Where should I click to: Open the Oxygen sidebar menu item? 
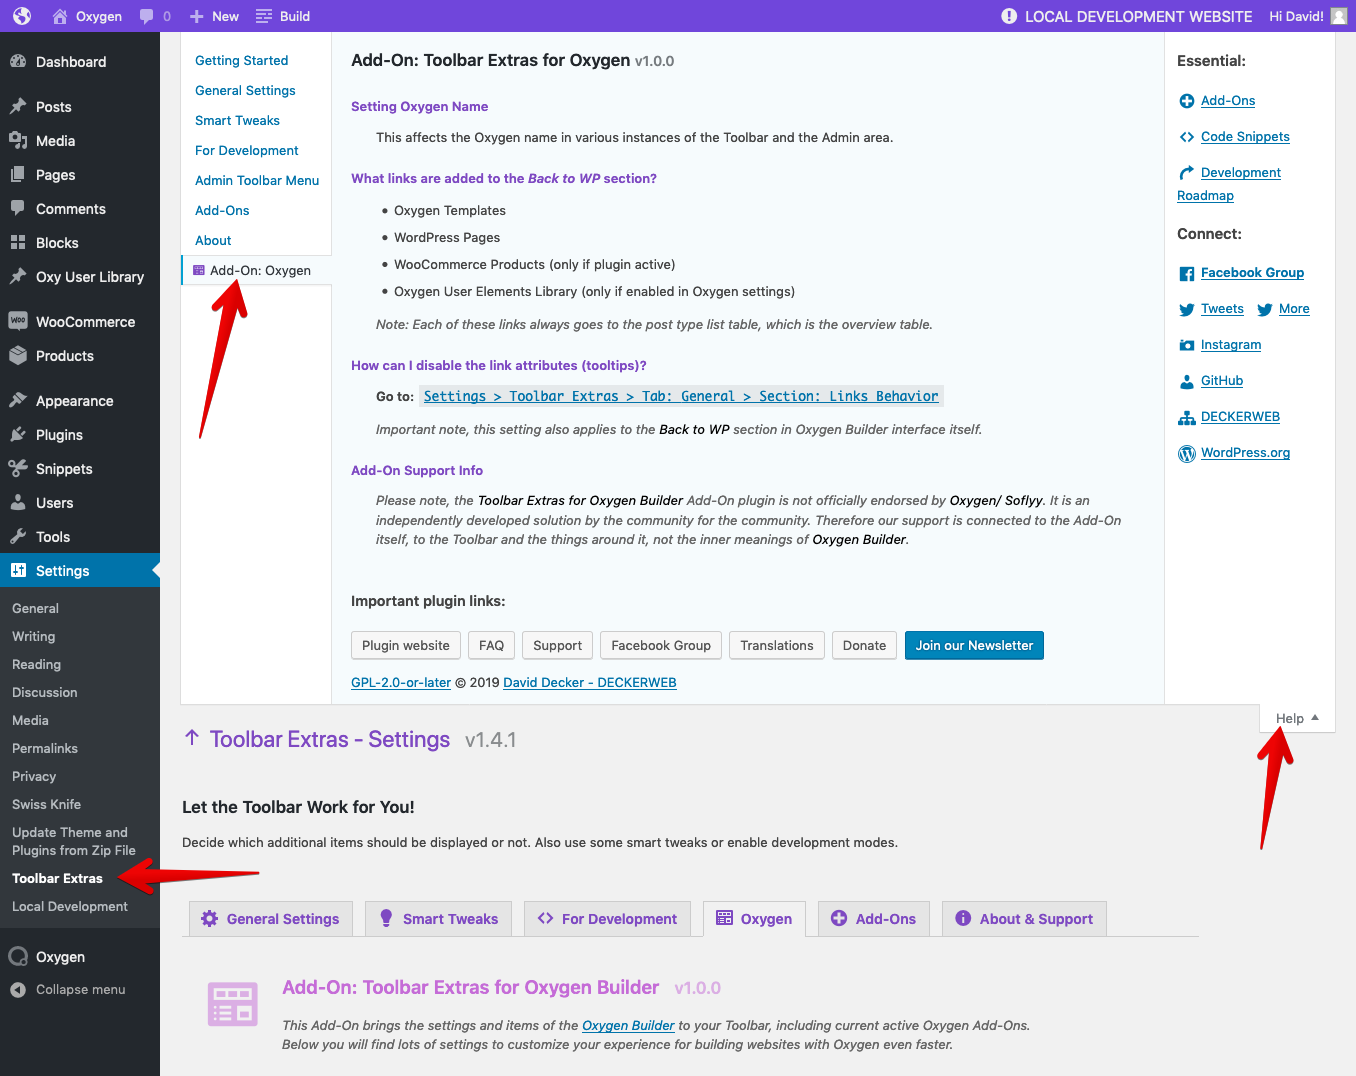(x=80, y=957)
